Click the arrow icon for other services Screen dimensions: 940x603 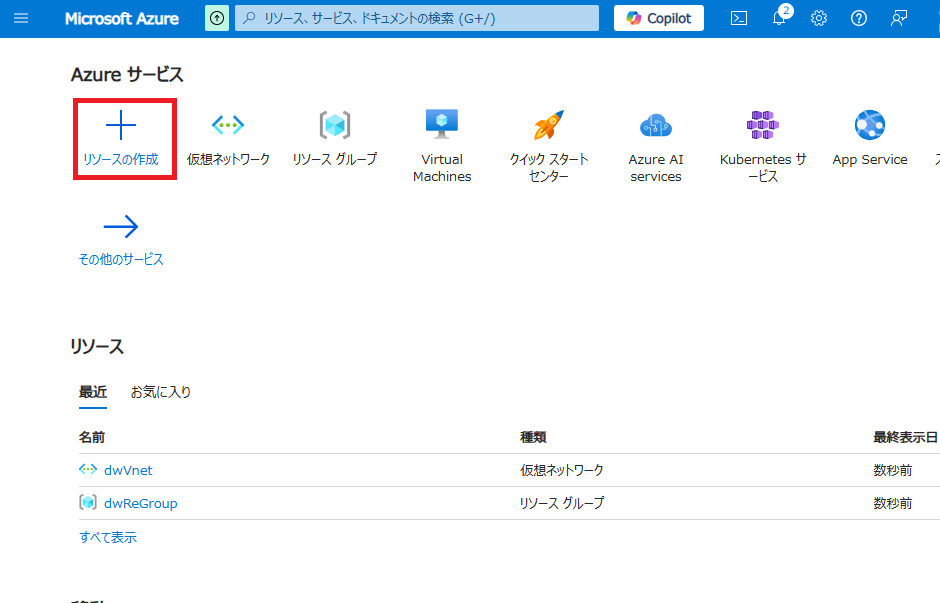point(121,227)
